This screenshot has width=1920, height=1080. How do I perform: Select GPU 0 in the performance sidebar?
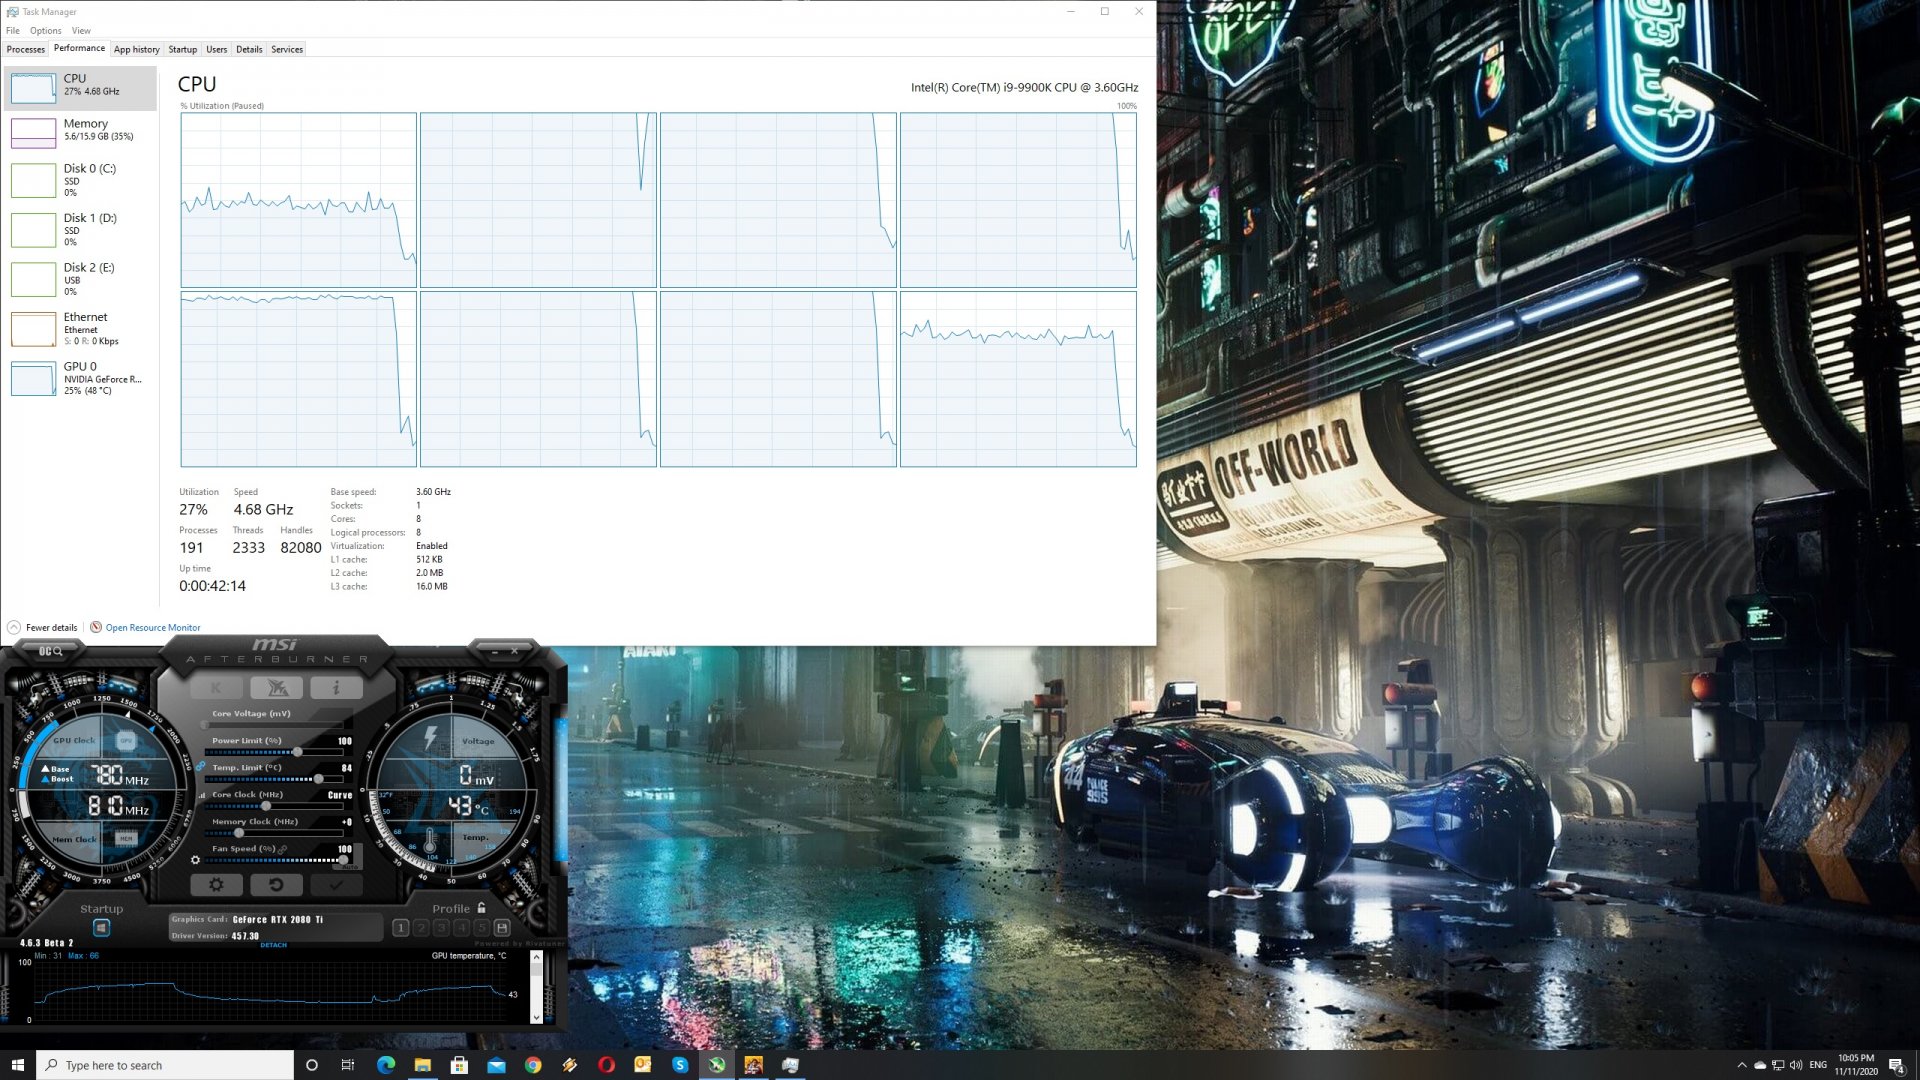78,378
